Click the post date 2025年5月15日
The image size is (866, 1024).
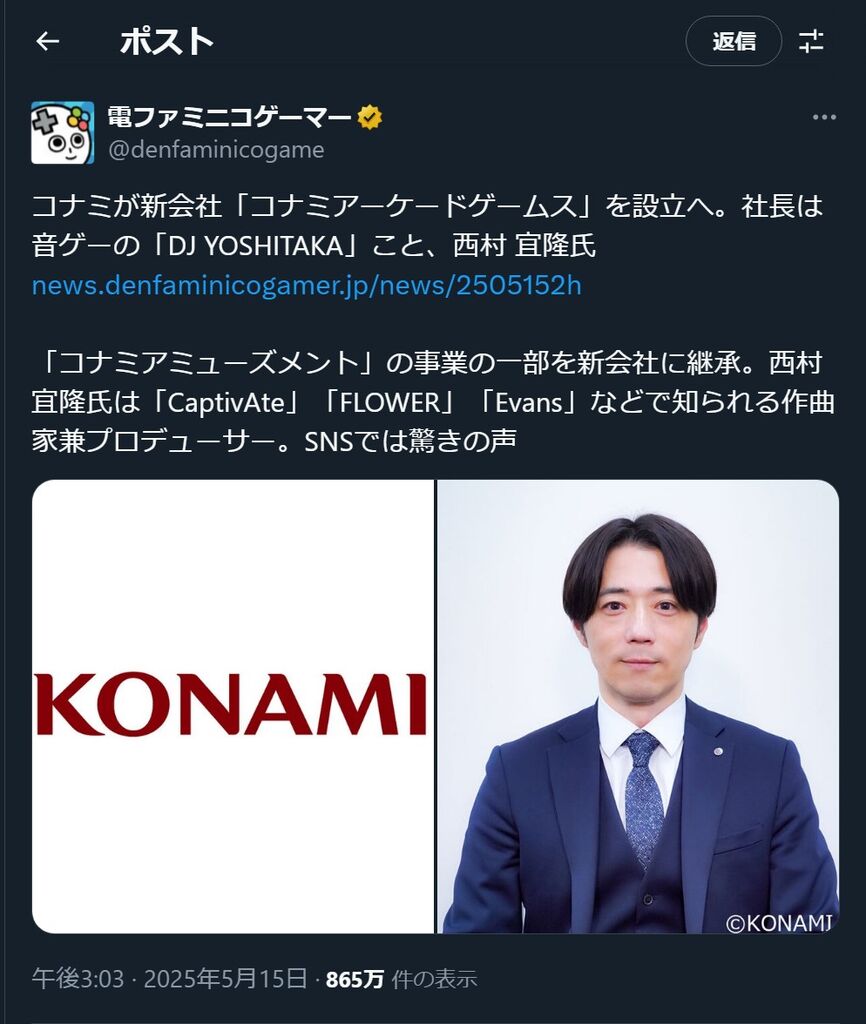point(225,979)
